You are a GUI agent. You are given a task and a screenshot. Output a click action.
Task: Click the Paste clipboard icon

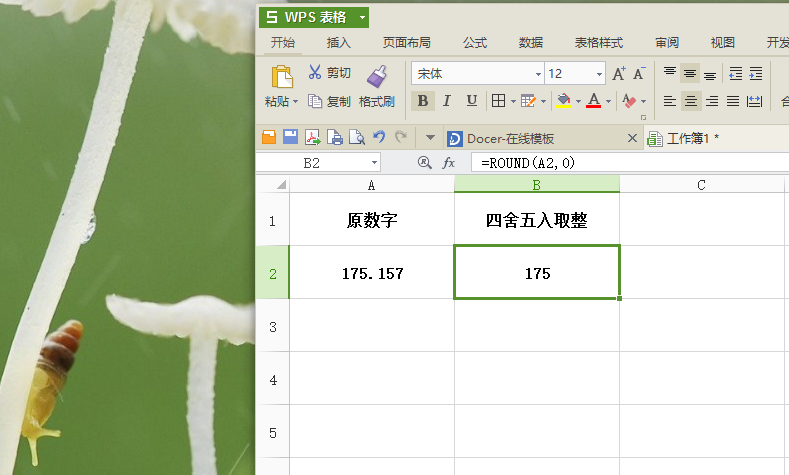coord(282,76)
